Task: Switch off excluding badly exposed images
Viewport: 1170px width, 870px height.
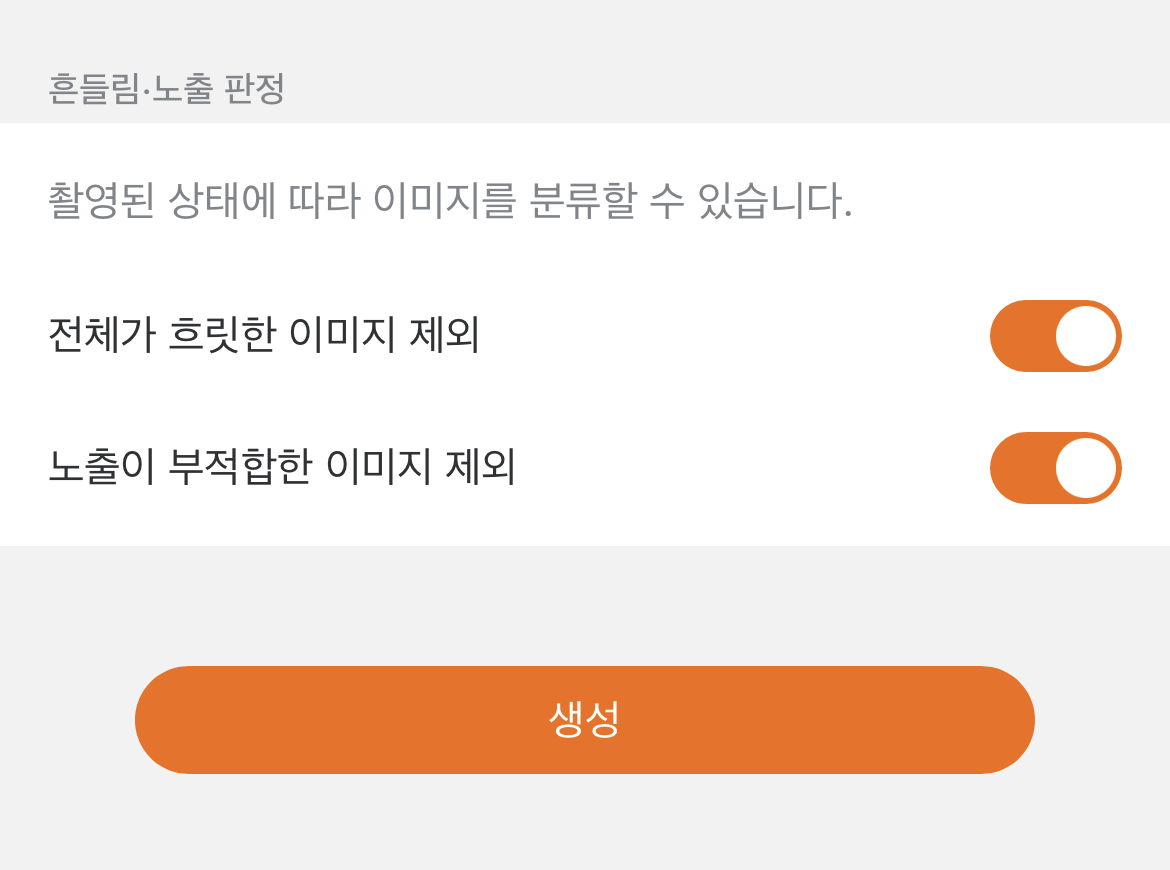Action: [x=1055, y=468]
